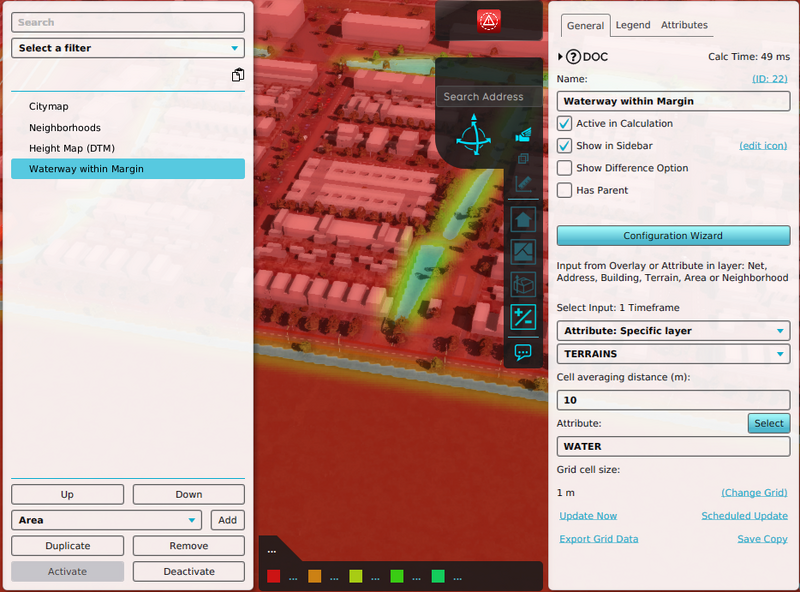Uncheck Active in Calculation
The width and height of the screenshot is (800, 592).
[x=565, y=123]
